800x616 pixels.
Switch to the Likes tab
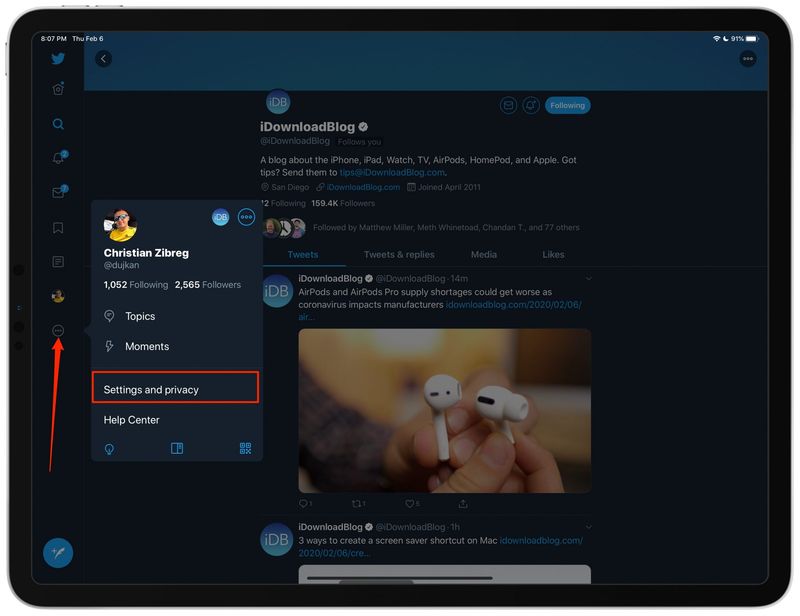coord(553,255)
